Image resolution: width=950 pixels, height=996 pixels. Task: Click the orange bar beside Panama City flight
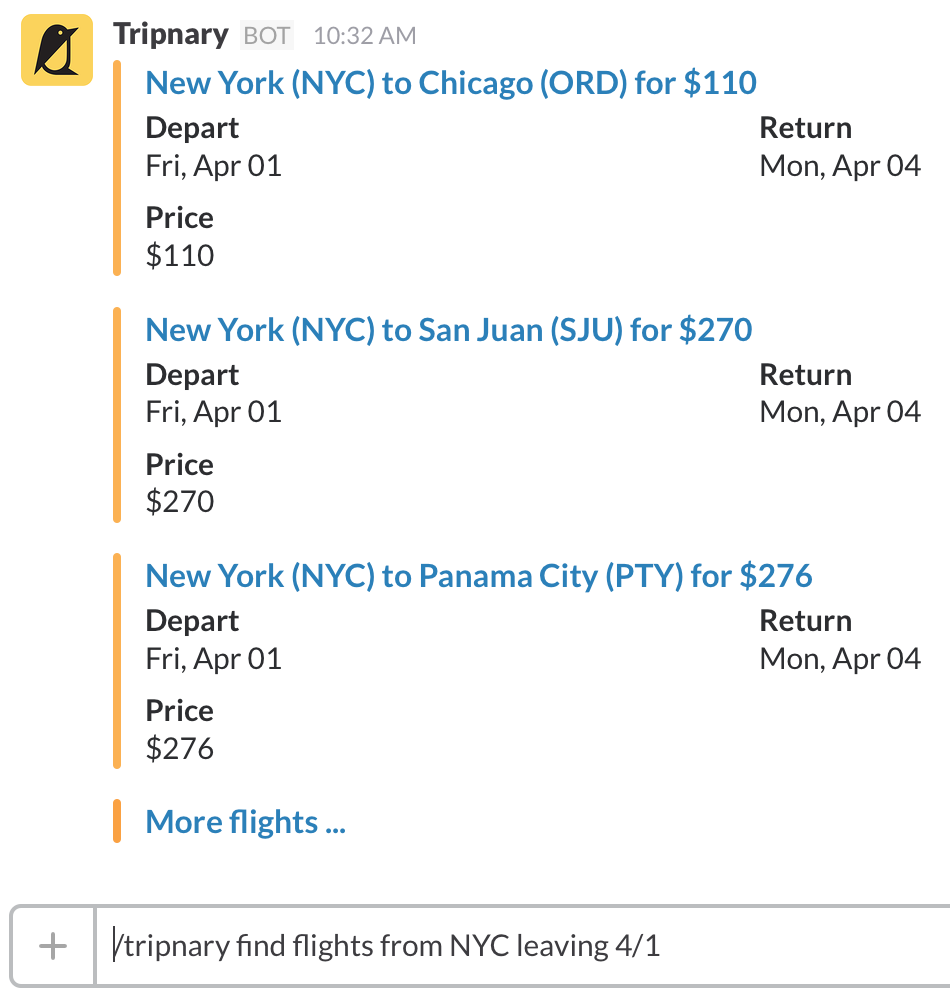coord(117,661)
